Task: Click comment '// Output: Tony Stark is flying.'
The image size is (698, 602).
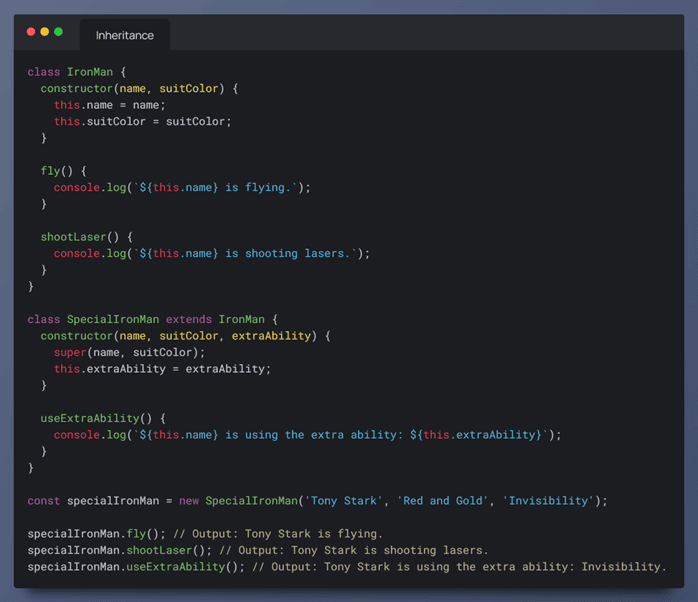Action: coord(278,534)
